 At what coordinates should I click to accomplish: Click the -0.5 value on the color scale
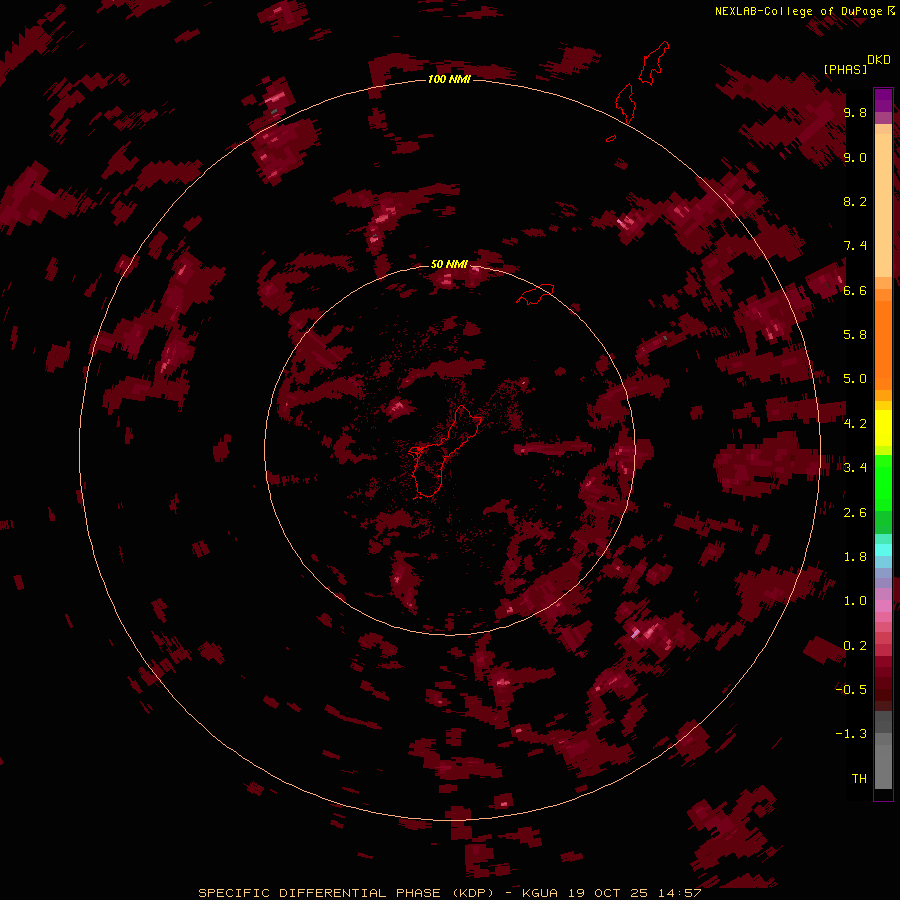point(851,689)
